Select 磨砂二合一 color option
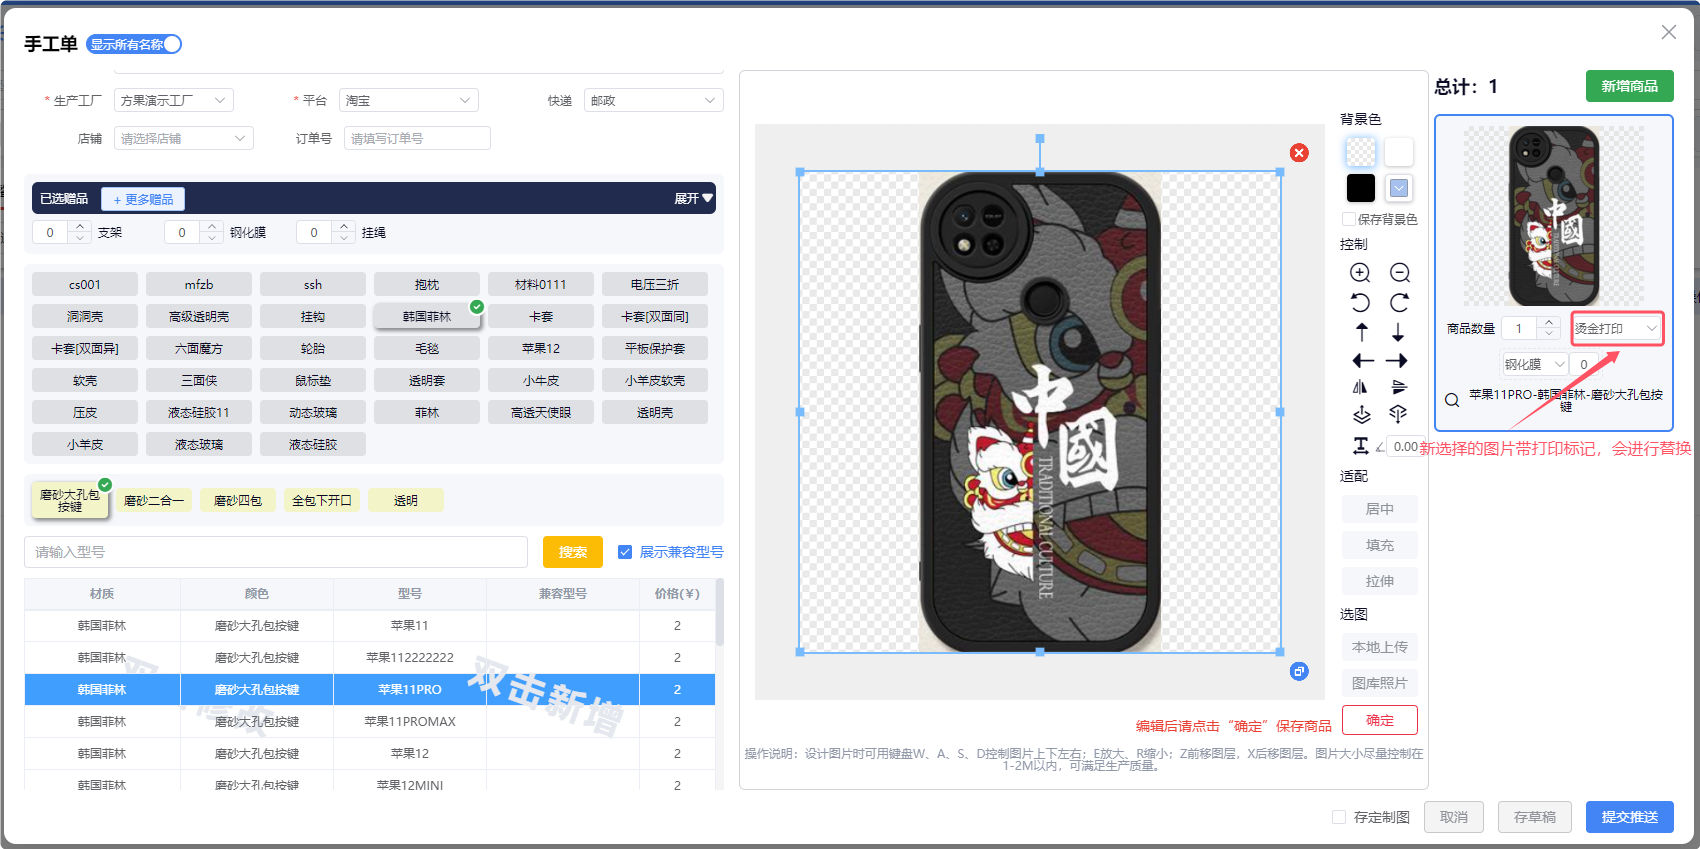 point(154,500)
